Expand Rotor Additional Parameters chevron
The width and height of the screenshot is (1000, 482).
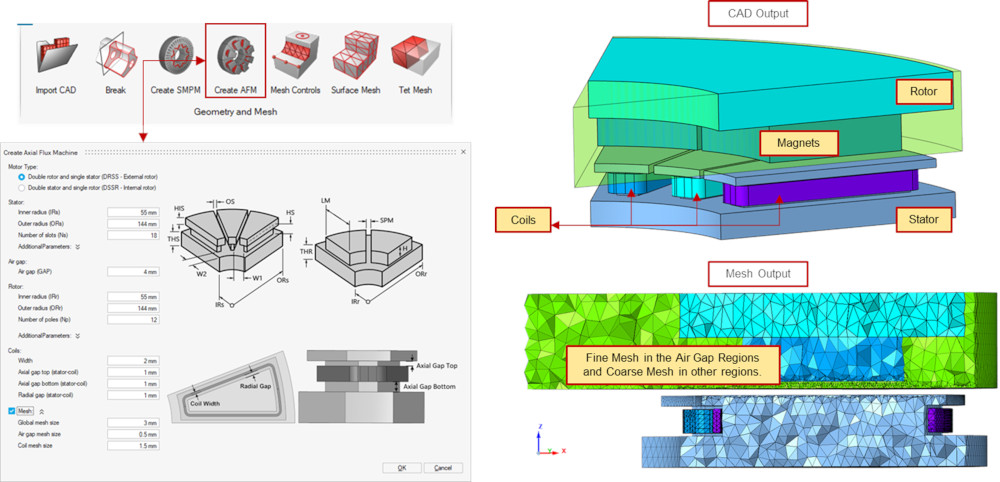[x=77, y=336]
